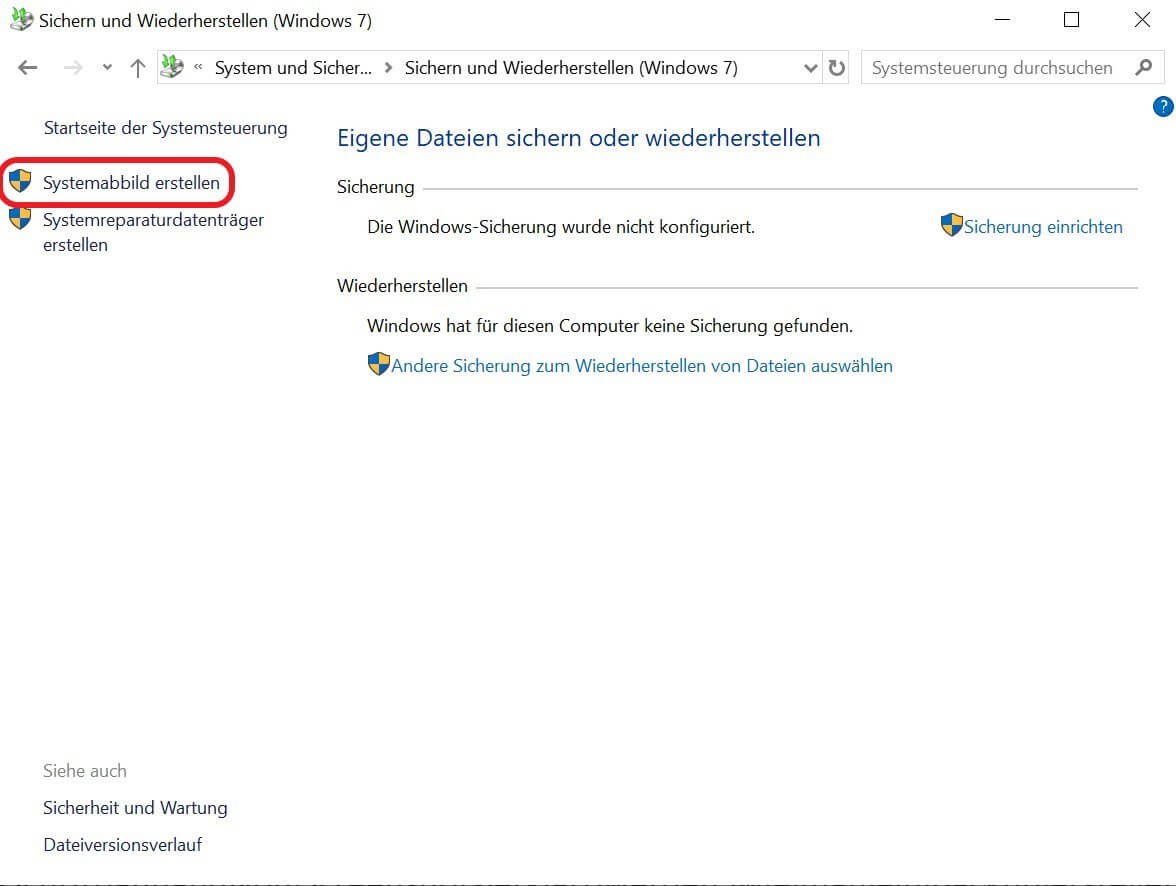Viewport: 1176px width, 886px height.
Task: Go up one folder level
Action: pyautogui.click(x=137, y=68)
